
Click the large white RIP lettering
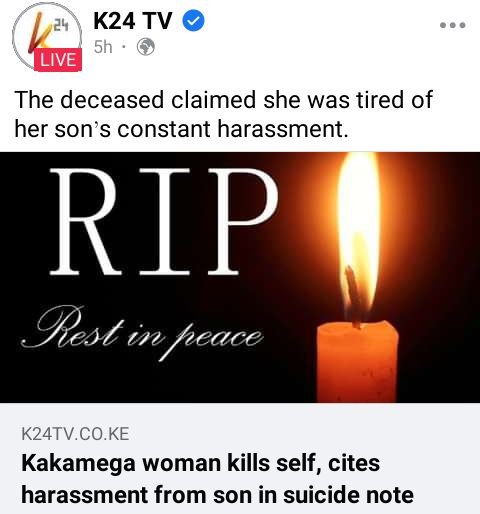coord(163,221)
